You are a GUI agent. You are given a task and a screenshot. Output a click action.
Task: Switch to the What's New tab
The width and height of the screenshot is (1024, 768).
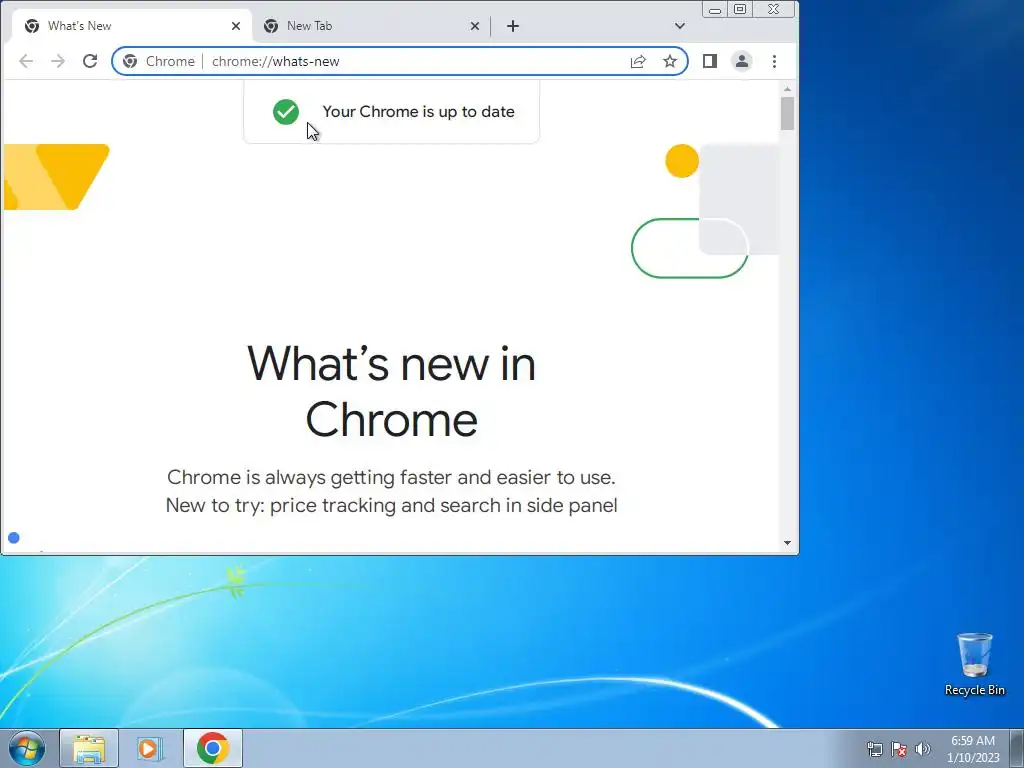131,26
